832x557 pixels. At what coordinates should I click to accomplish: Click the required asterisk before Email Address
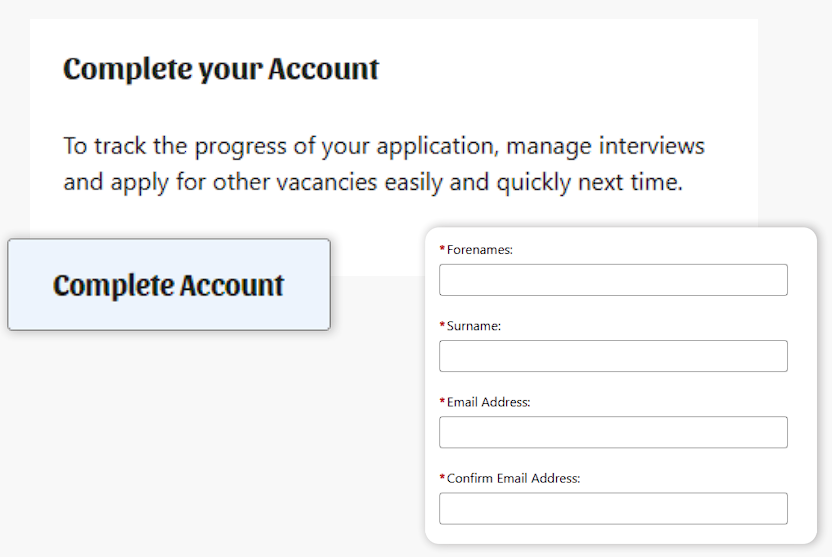pos(442,401)
